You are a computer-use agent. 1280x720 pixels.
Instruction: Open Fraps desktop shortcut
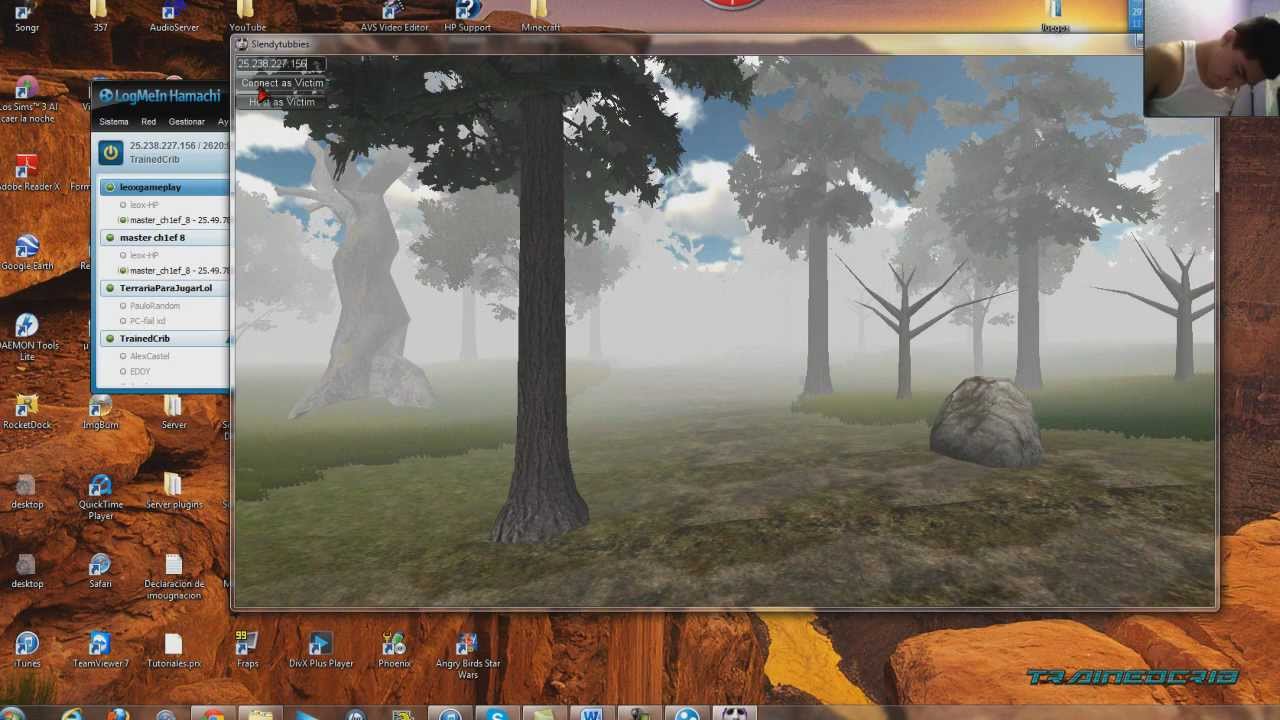(x=247, y=649)
